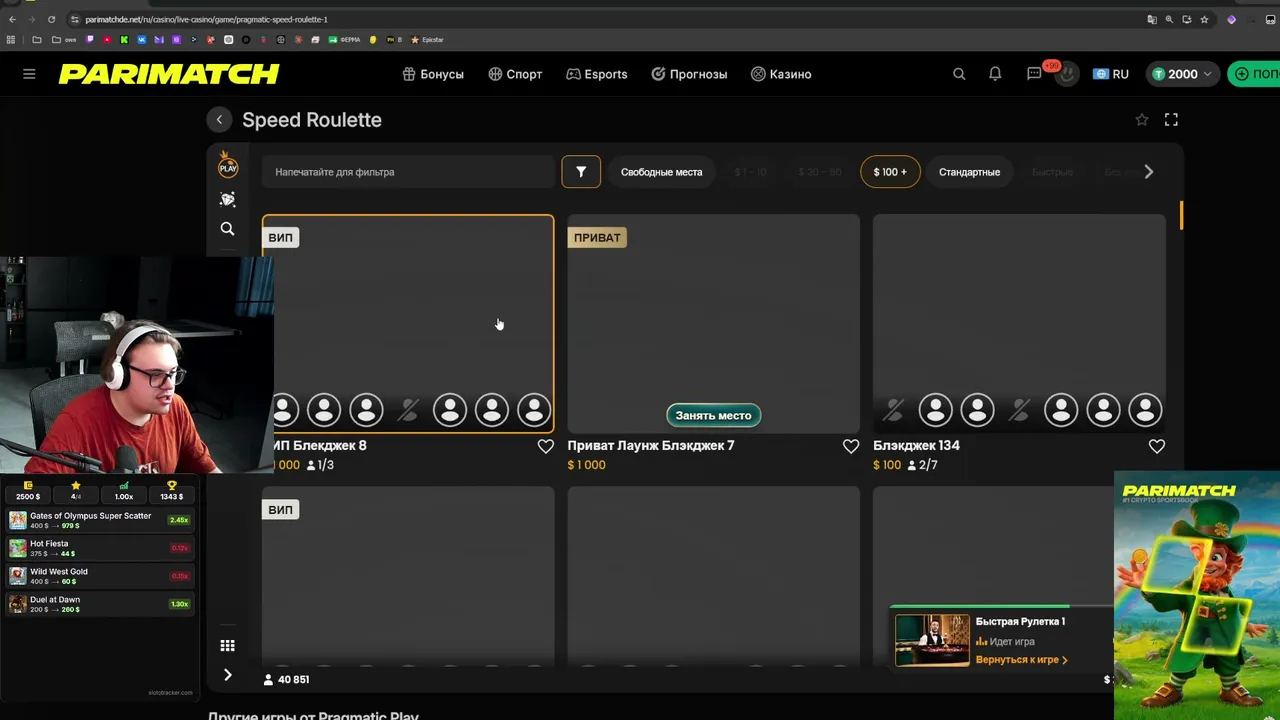This screenshot has width=1280, height=720.
Task: Go to the Parimatch logo home
Action: click(x=169, y=74)
